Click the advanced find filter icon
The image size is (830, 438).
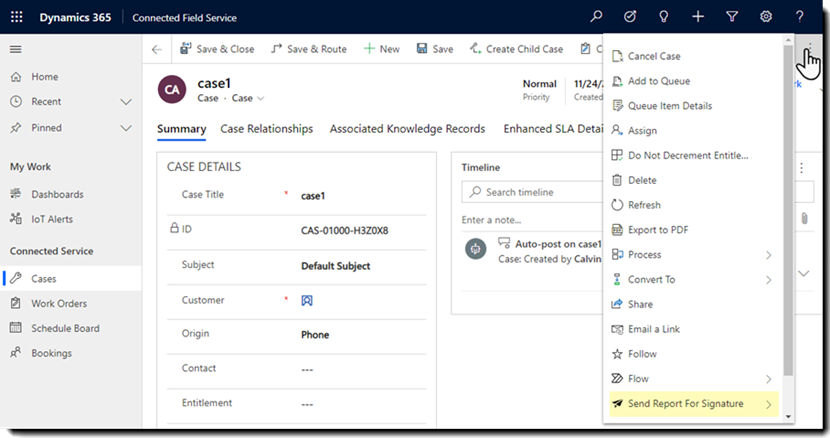pyautogui.click(x=732, y=16)
